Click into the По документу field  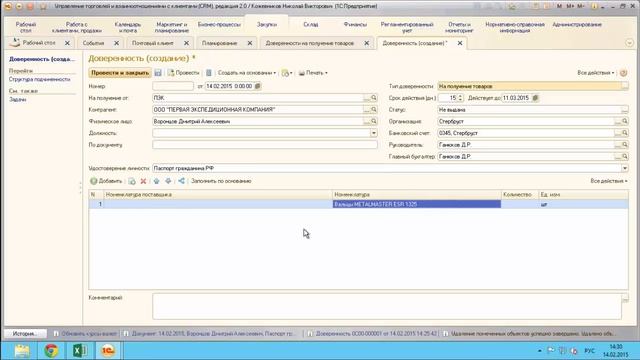tap(265, 145)
